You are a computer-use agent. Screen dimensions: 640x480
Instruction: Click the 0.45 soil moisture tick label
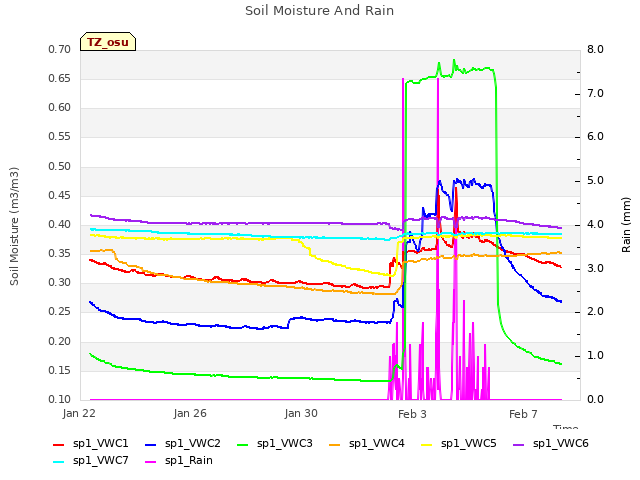60,196
